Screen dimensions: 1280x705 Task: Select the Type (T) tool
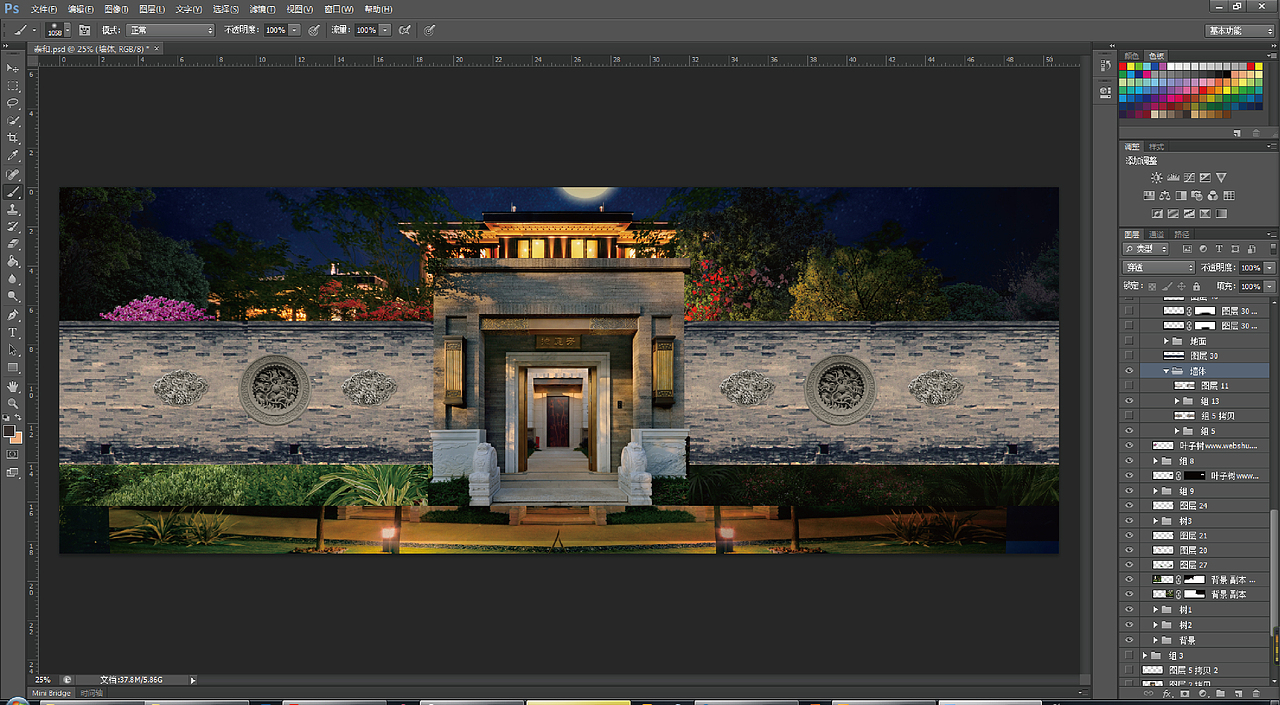(13, 332)
